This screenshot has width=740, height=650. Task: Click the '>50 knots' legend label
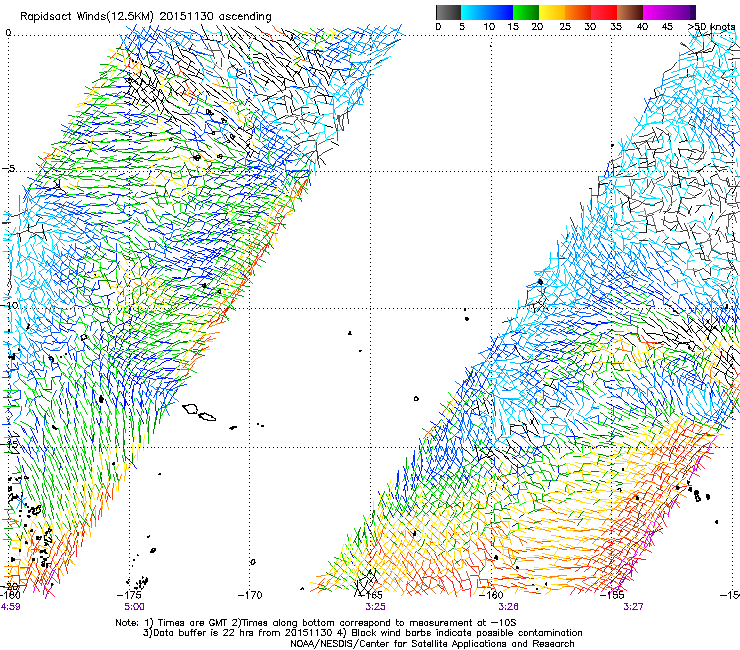click(711, 27)
